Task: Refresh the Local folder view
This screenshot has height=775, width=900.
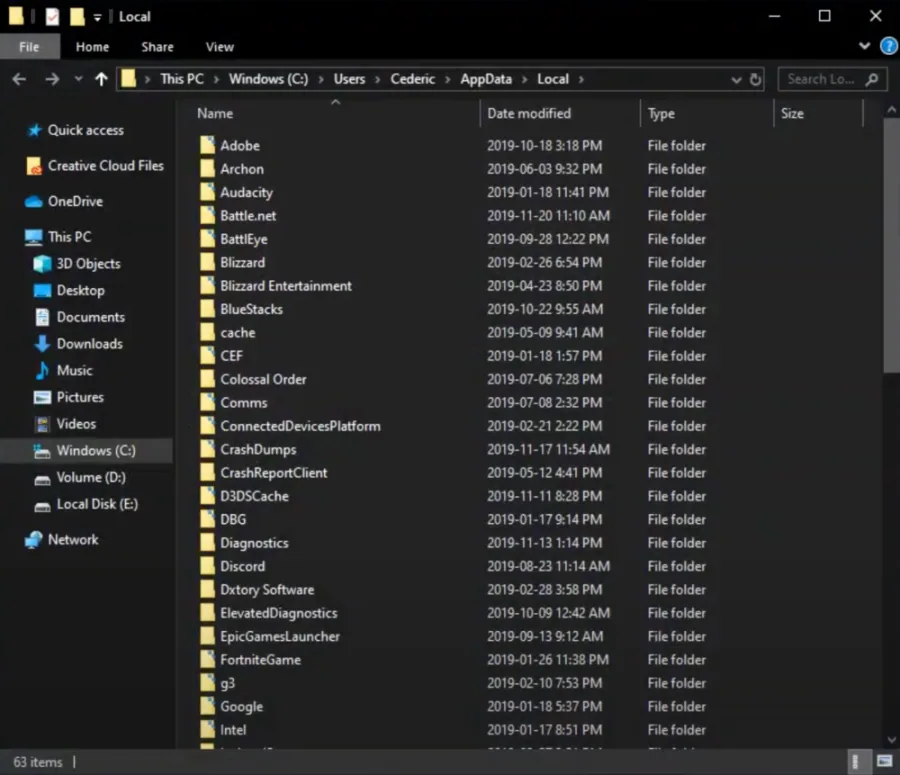Action: pyautogui.click(x=755, y=79)
